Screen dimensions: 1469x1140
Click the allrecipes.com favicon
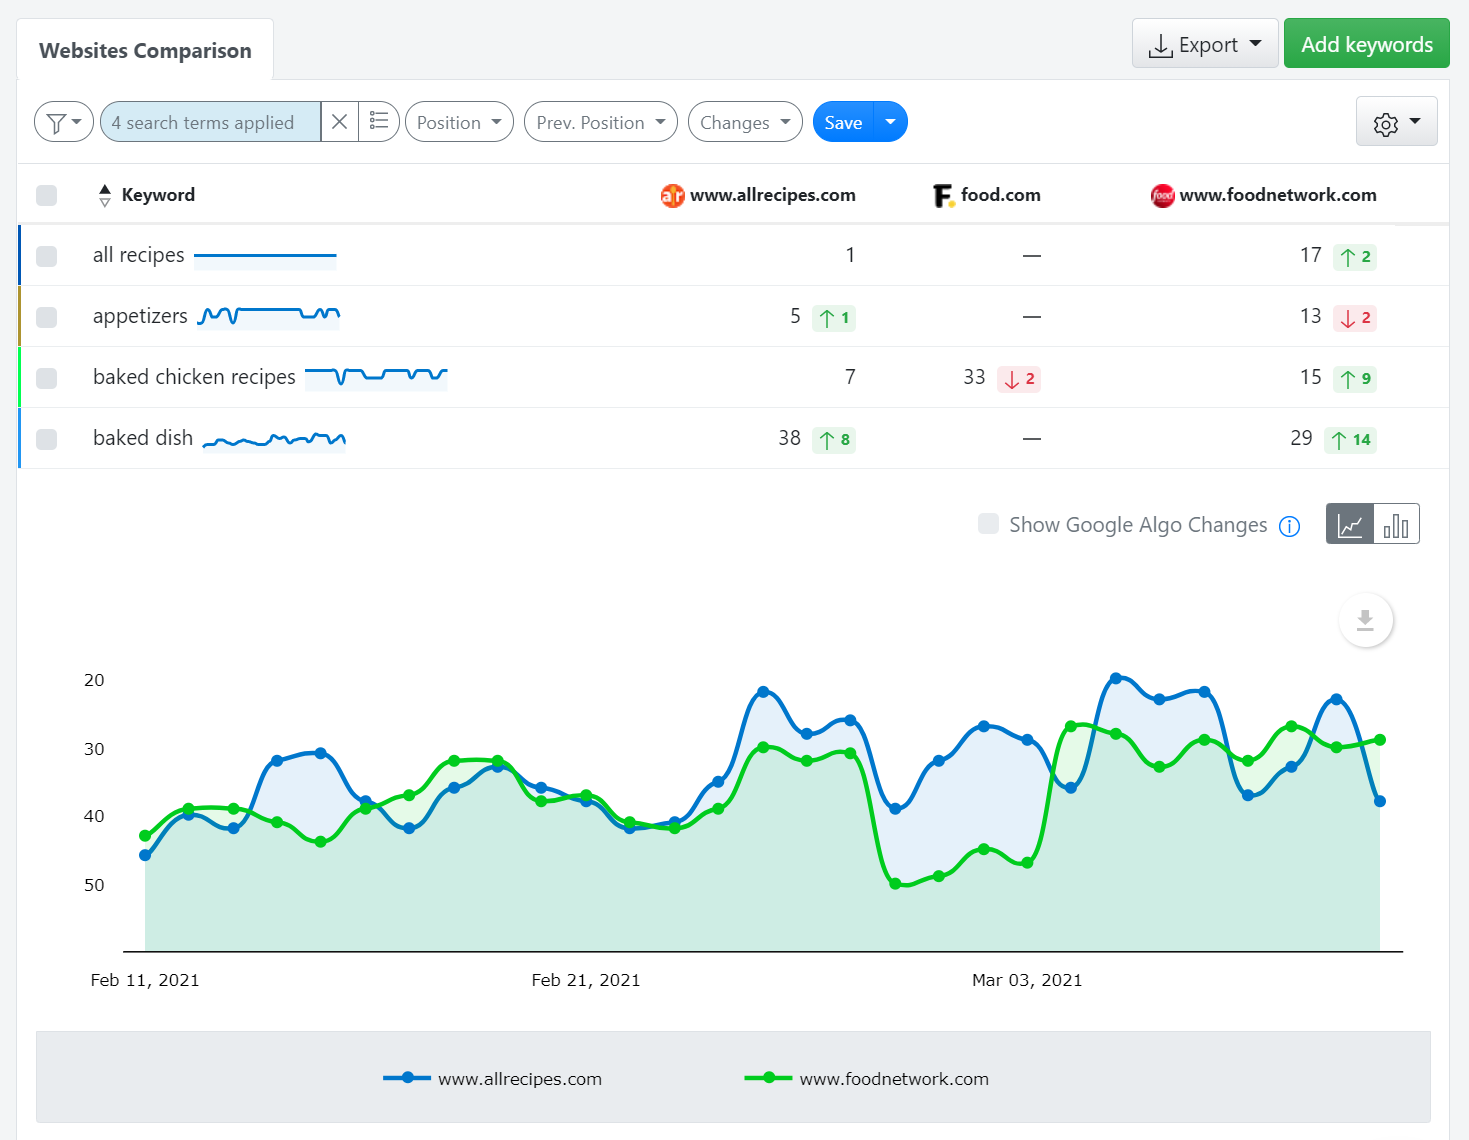[x=672, y=196]
